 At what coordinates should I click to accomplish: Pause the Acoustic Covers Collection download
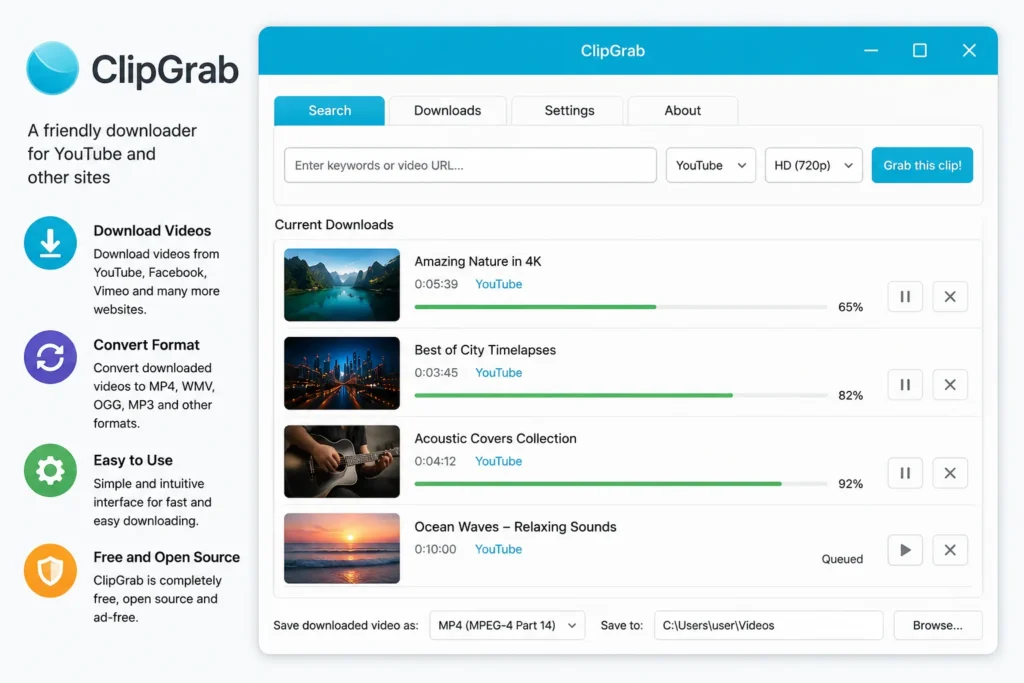[x=905, y=473]
